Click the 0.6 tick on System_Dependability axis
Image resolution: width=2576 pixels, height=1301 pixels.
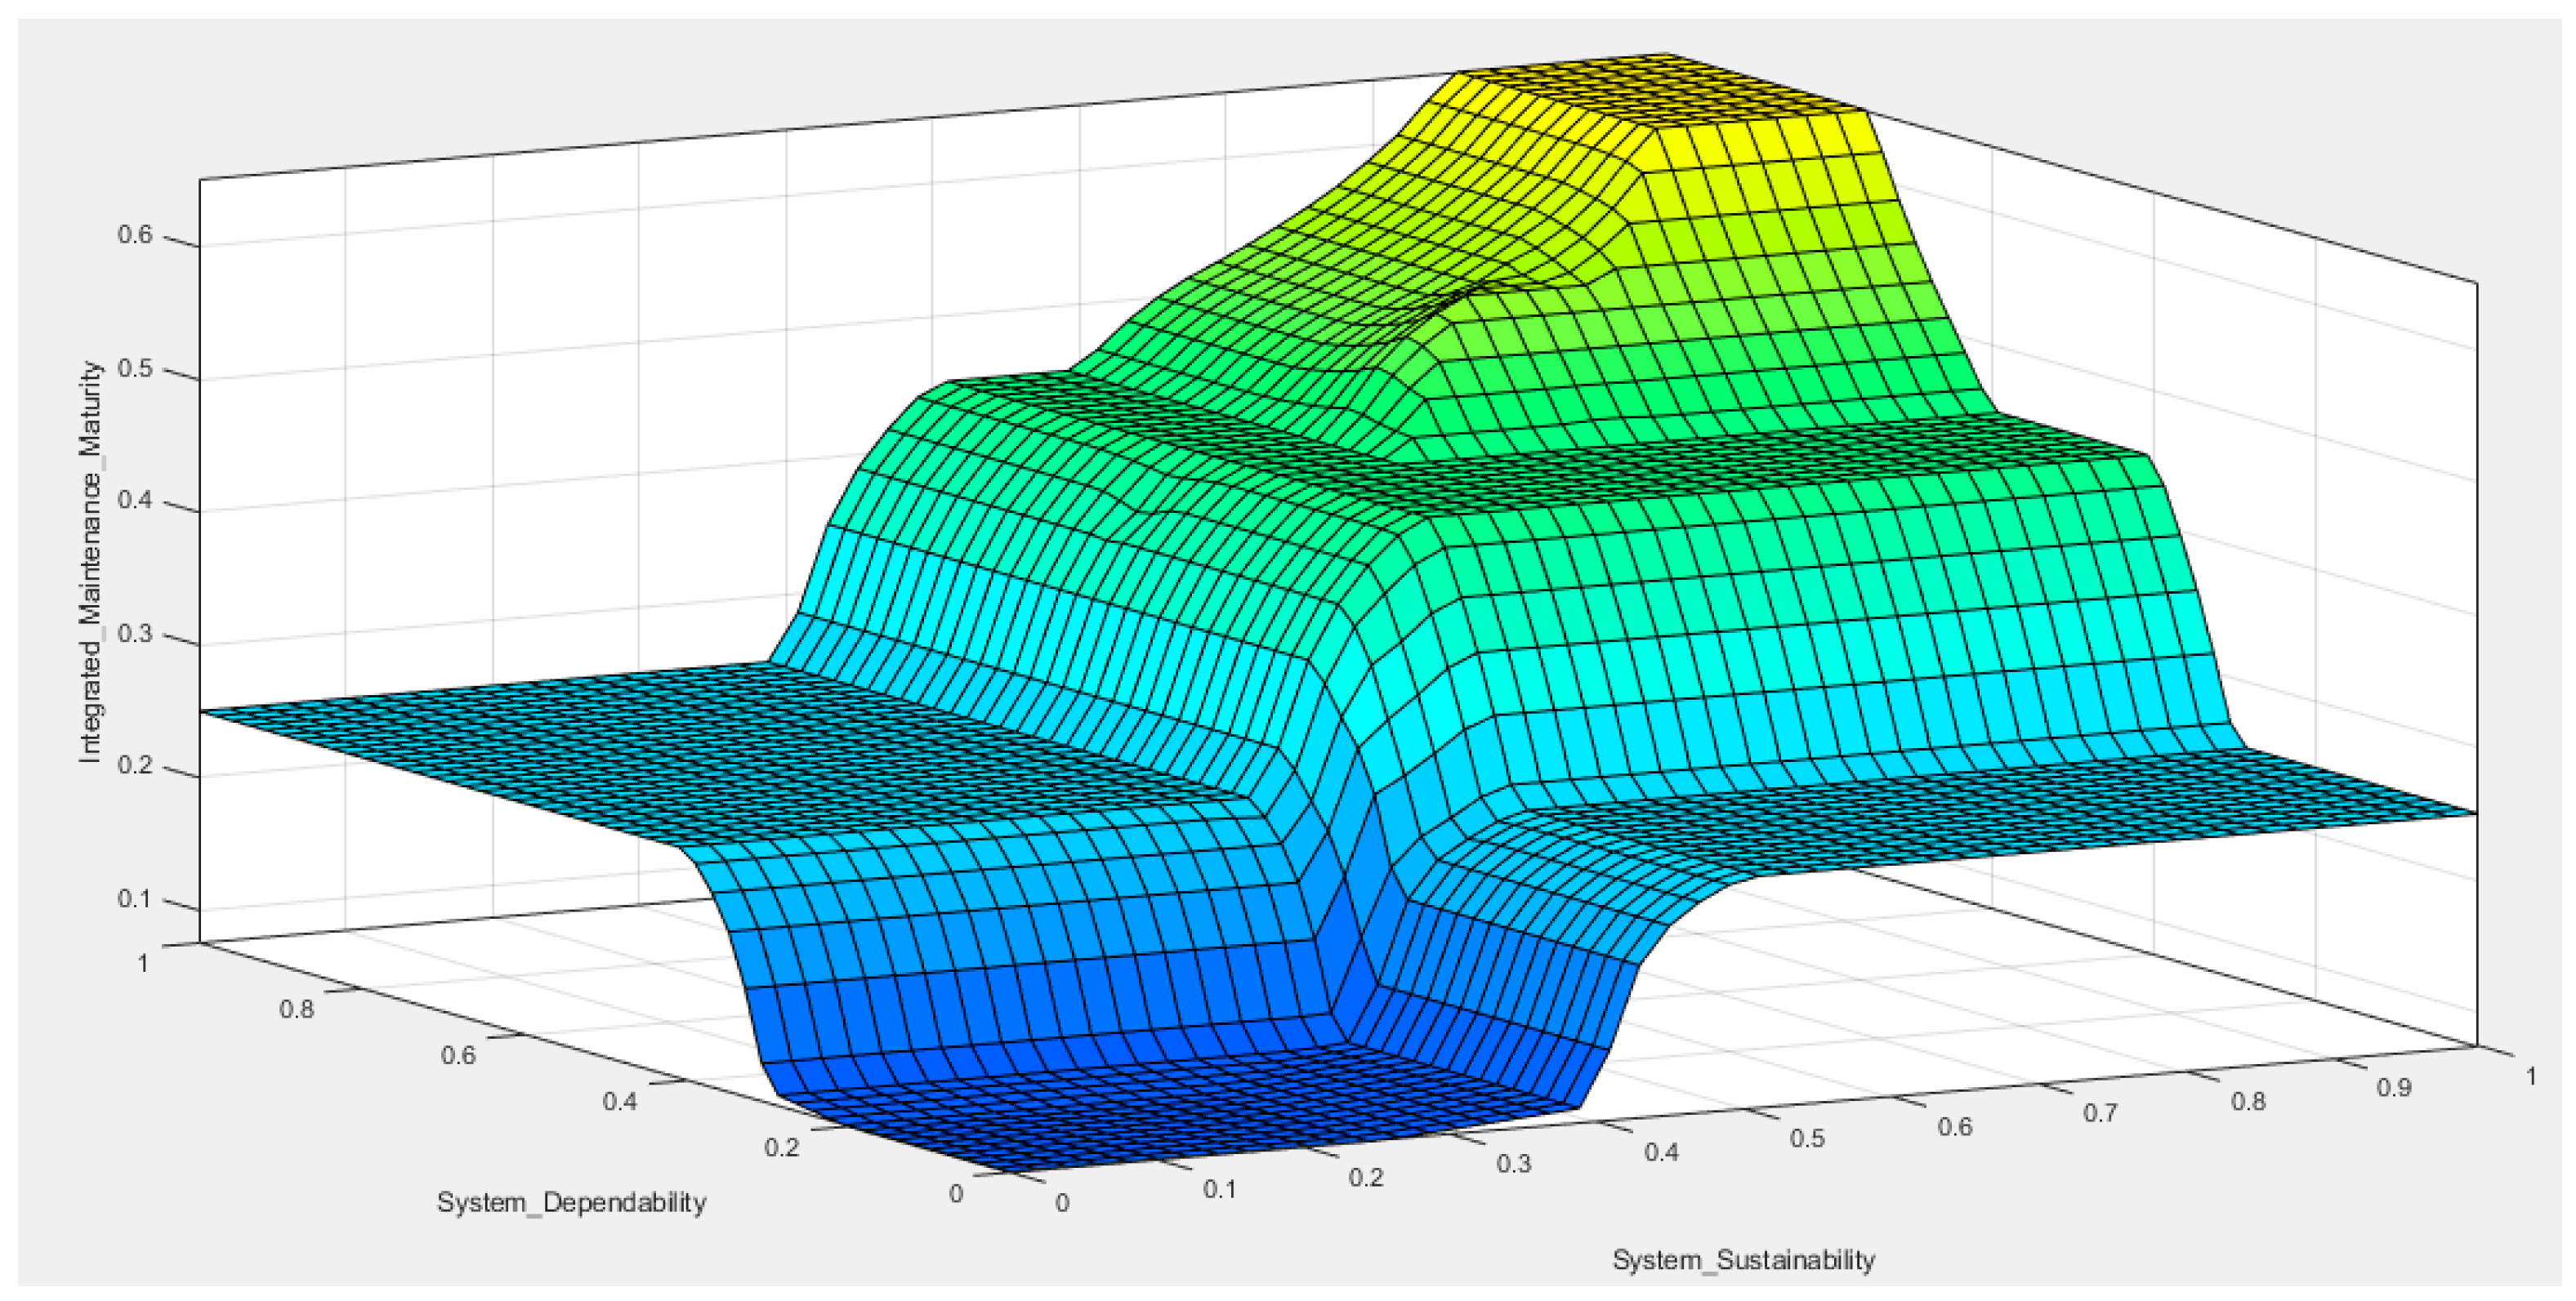pyautogui.click(x=458, y=1055)
